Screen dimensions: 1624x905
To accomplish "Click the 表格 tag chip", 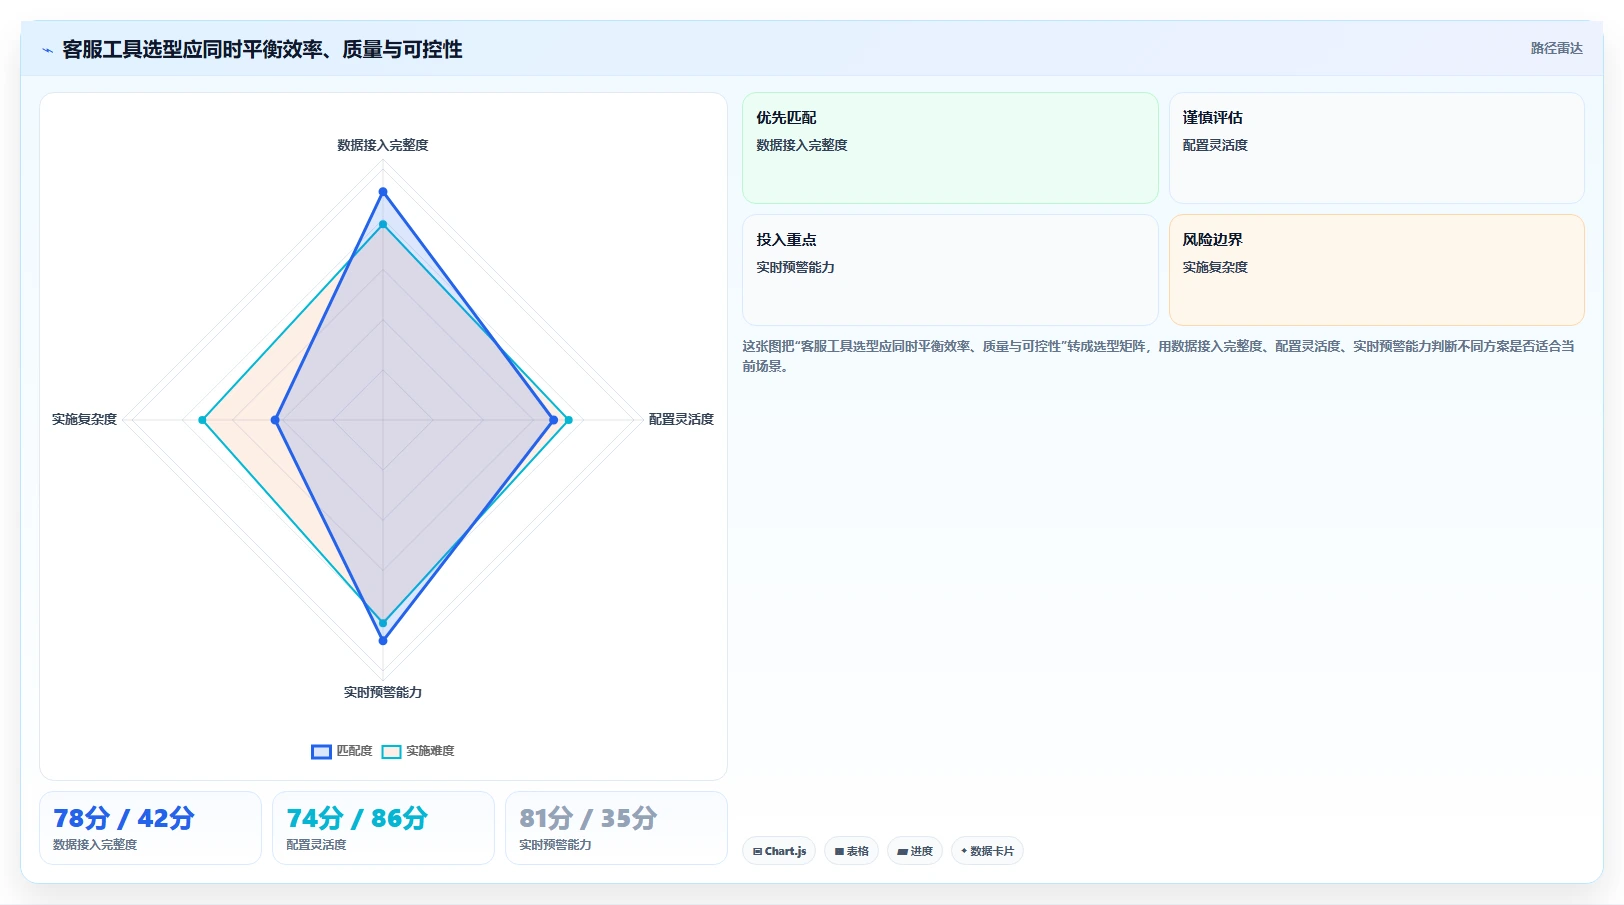I will [851, 851].
